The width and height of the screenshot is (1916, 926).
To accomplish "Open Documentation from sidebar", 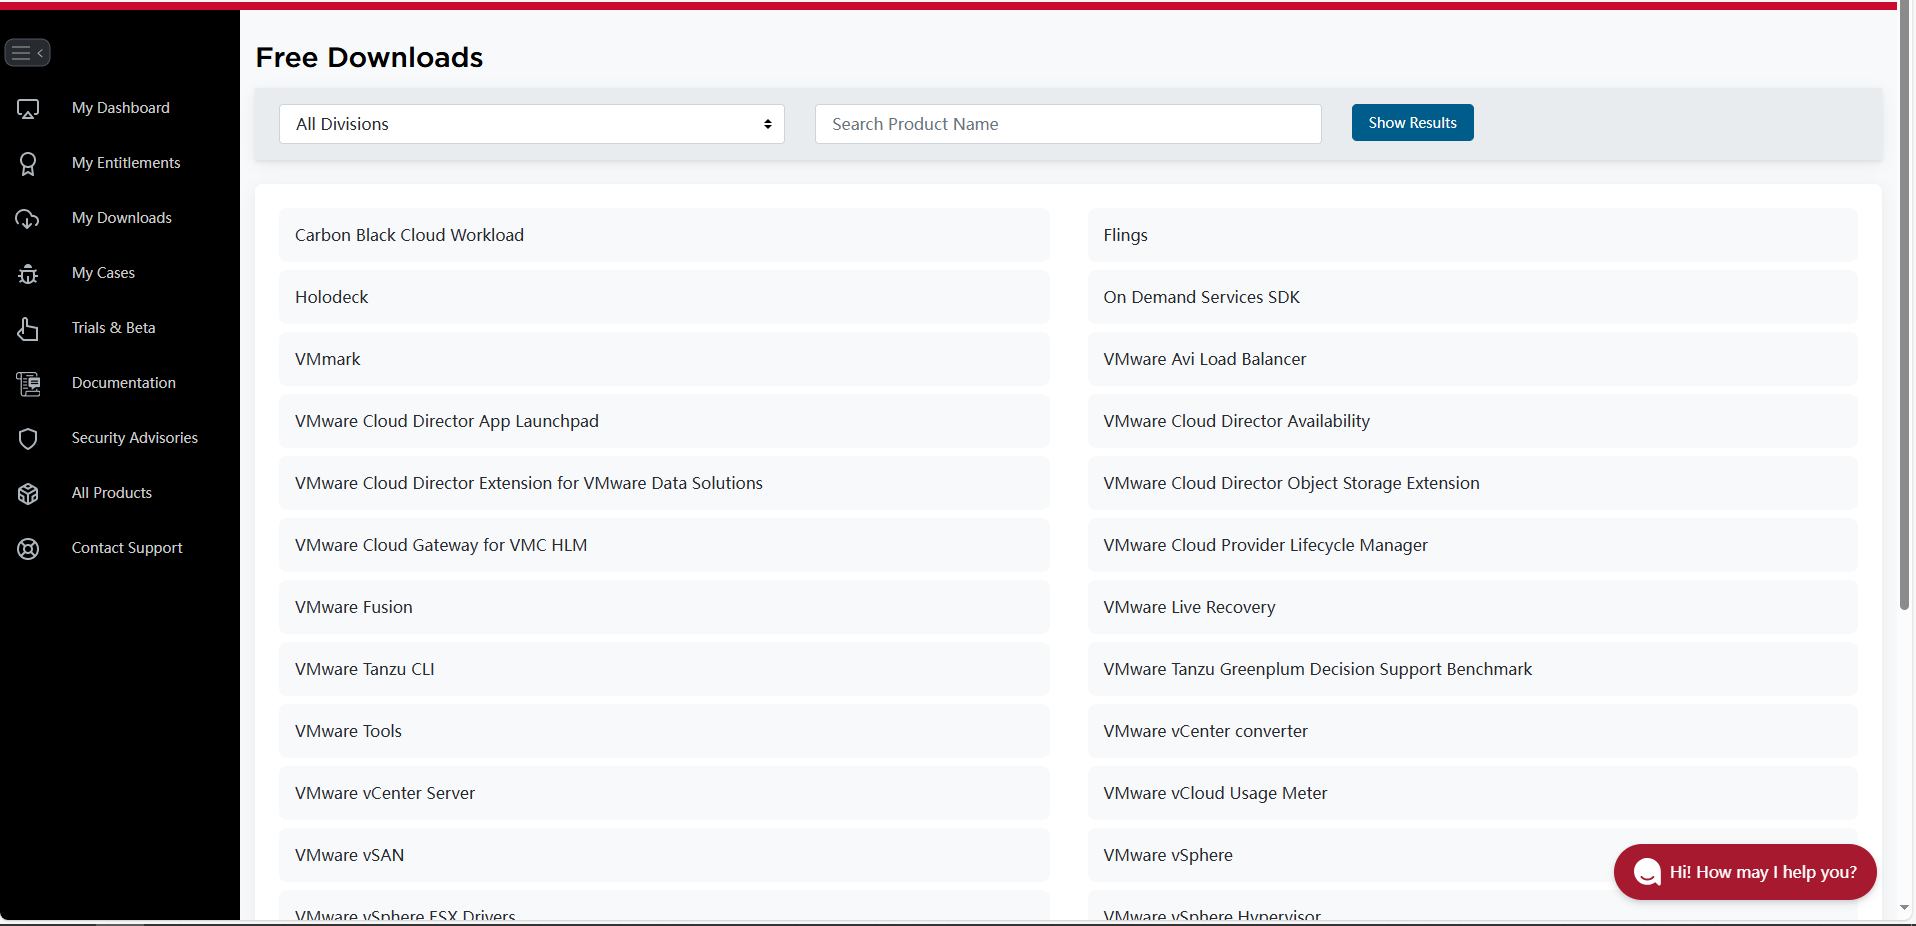I will 124,383.
